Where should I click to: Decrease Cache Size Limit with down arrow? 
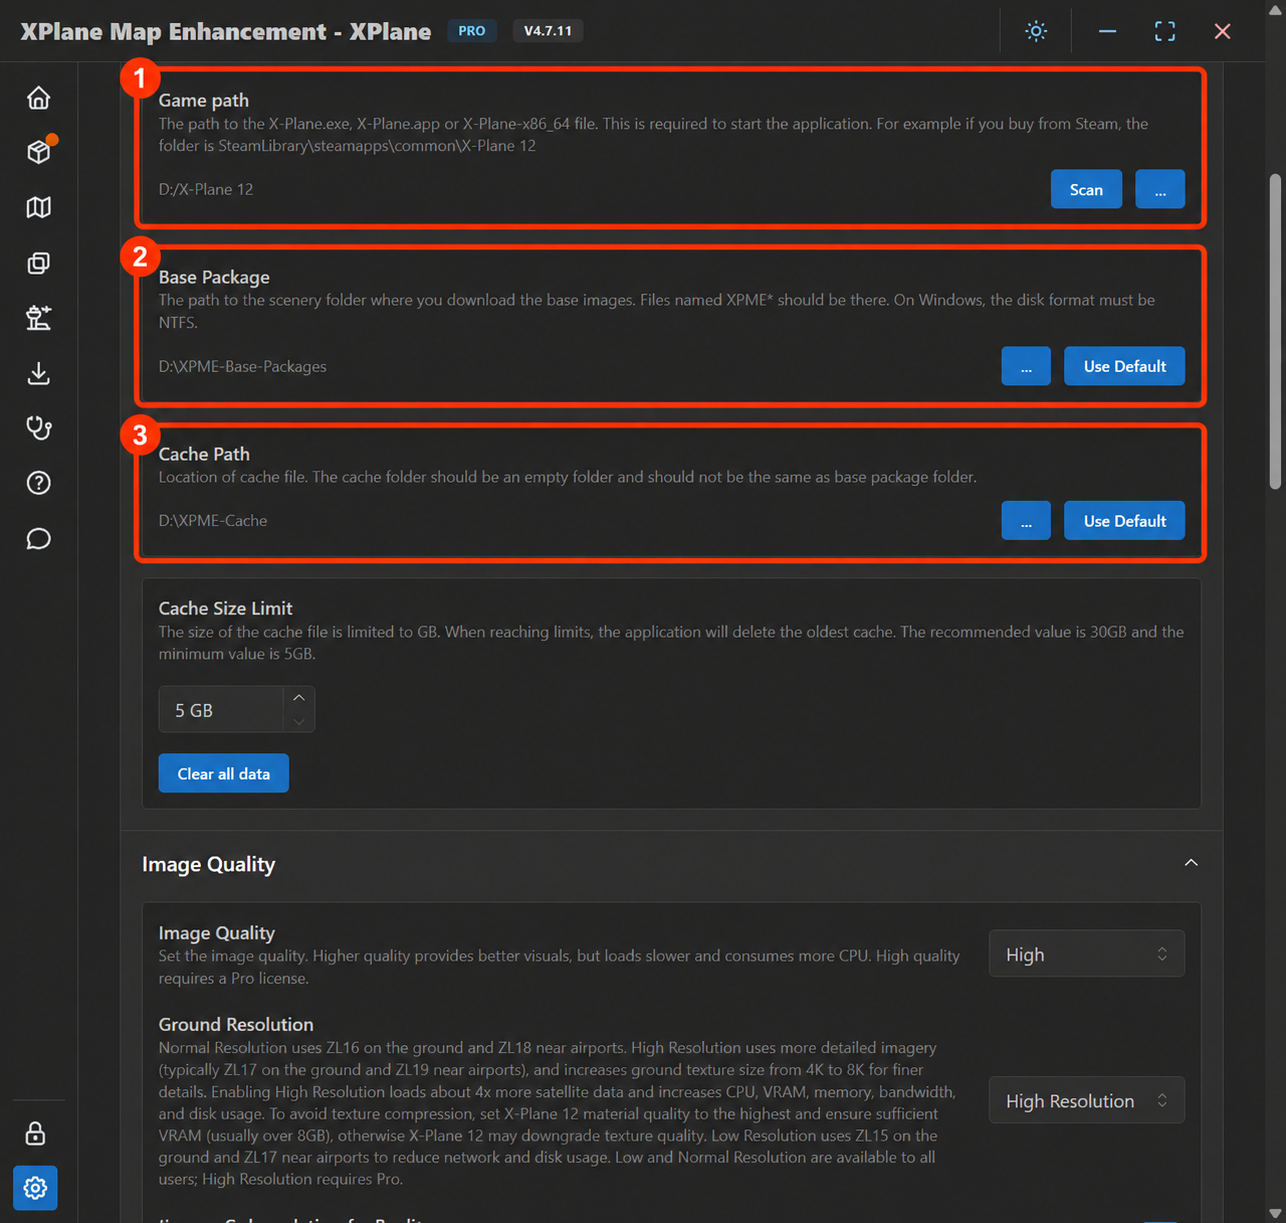click(x=299, y=721)
